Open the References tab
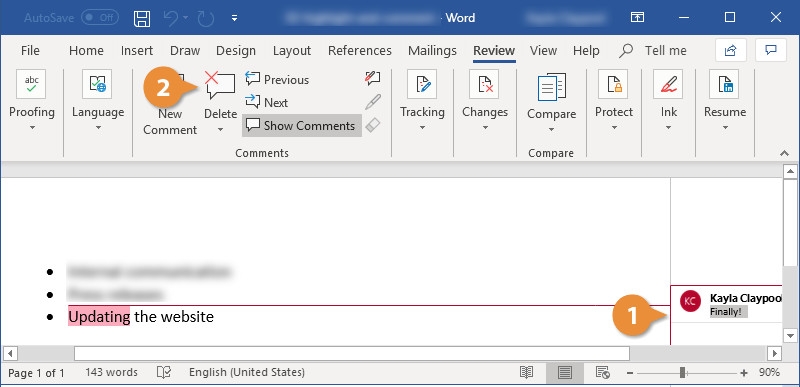Screen dimensions: 800x387 click(360, 50)
